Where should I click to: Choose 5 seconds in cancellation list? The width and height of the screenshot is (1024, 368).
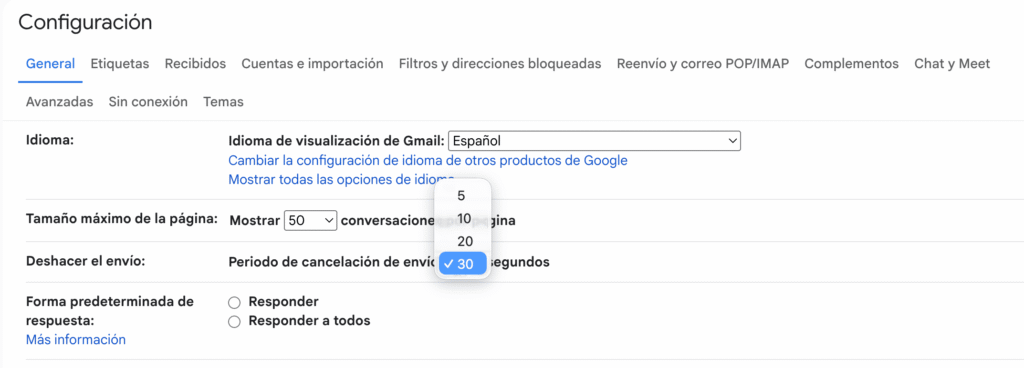click(462, 196)
